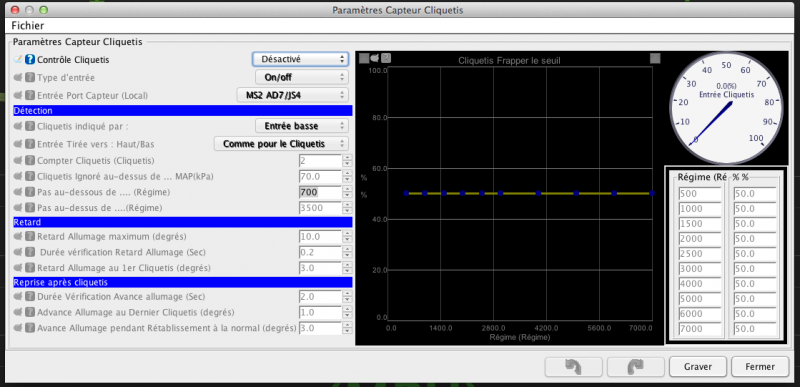Open help for Durée vérification Retard Allumage

pos(30,252)
